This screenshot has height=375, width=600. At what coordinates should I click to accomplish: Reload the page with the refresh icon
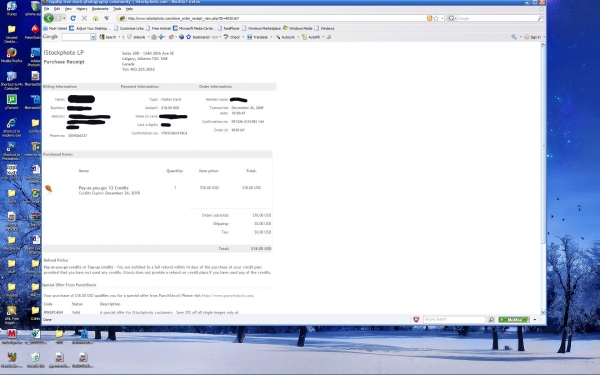click(73, 18)
